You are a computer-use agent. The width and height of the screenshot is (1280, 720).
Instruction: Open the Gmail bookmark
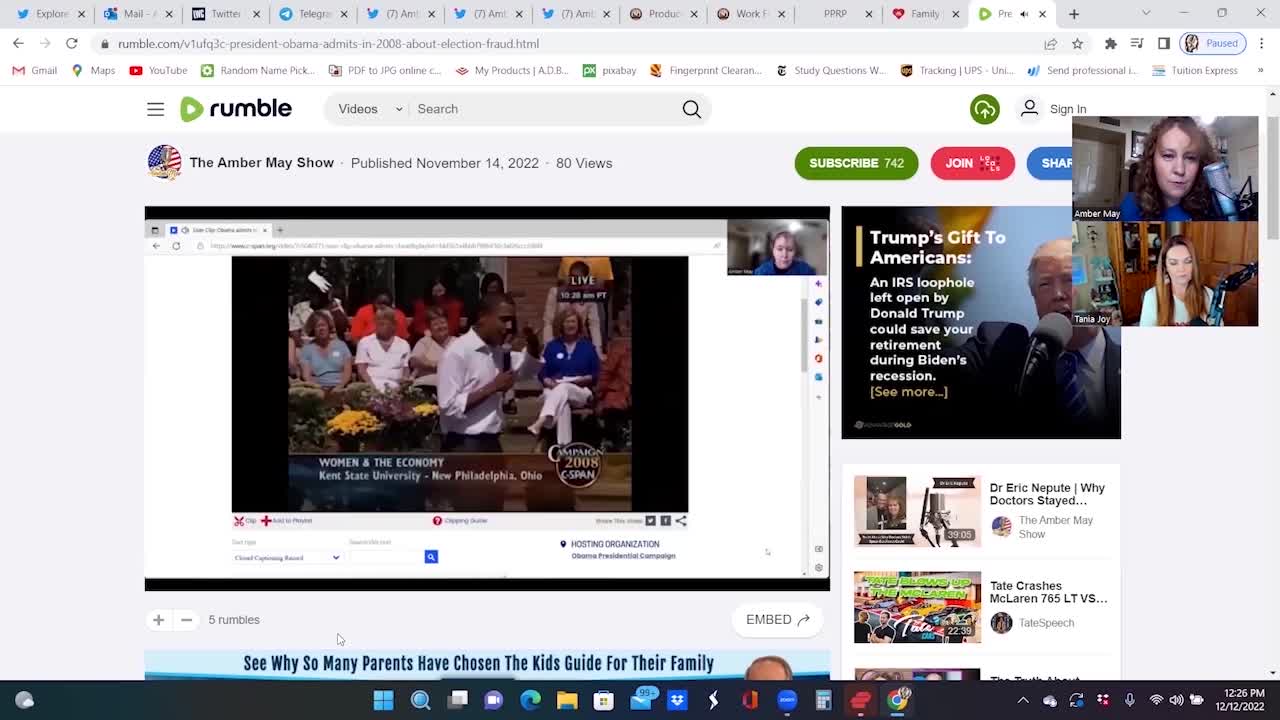click(x=35, y=71)
